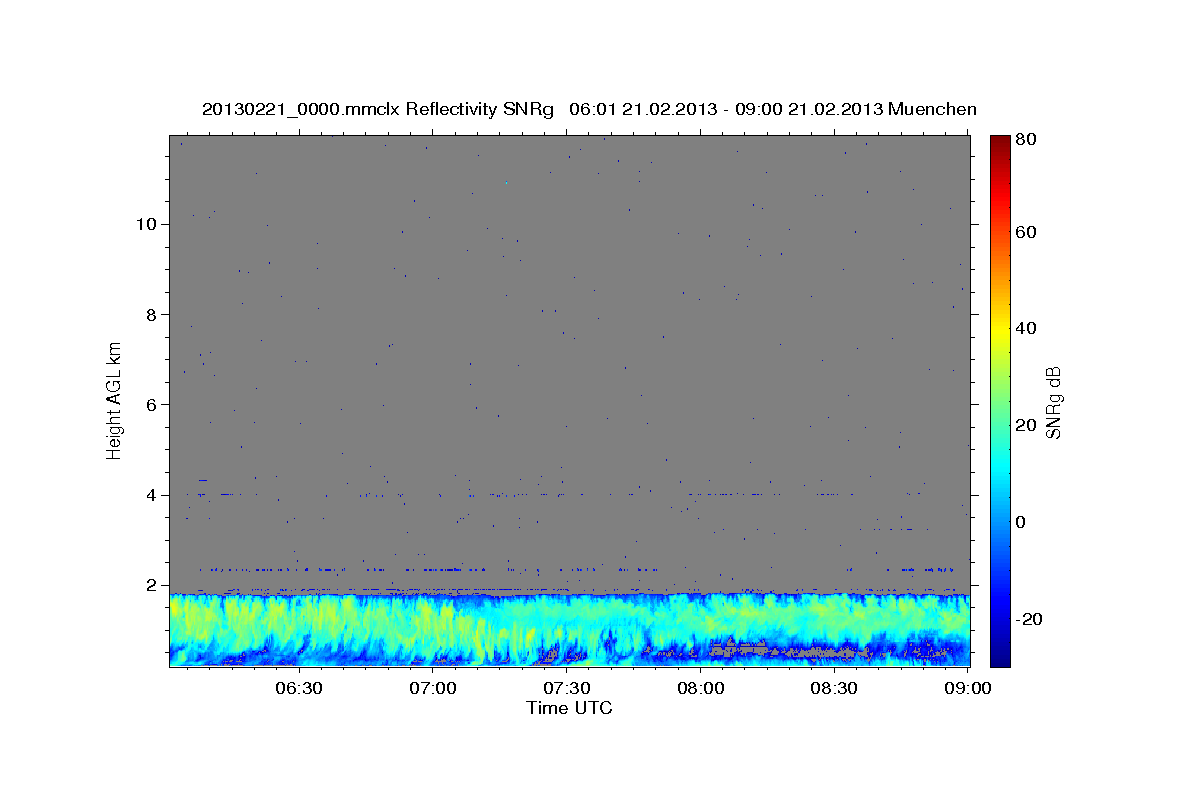The width and height of the screenshot is (1200, 800).
Task: Click the 'SNRg dB' colorbar label
Action: [x=1053, y=402]
